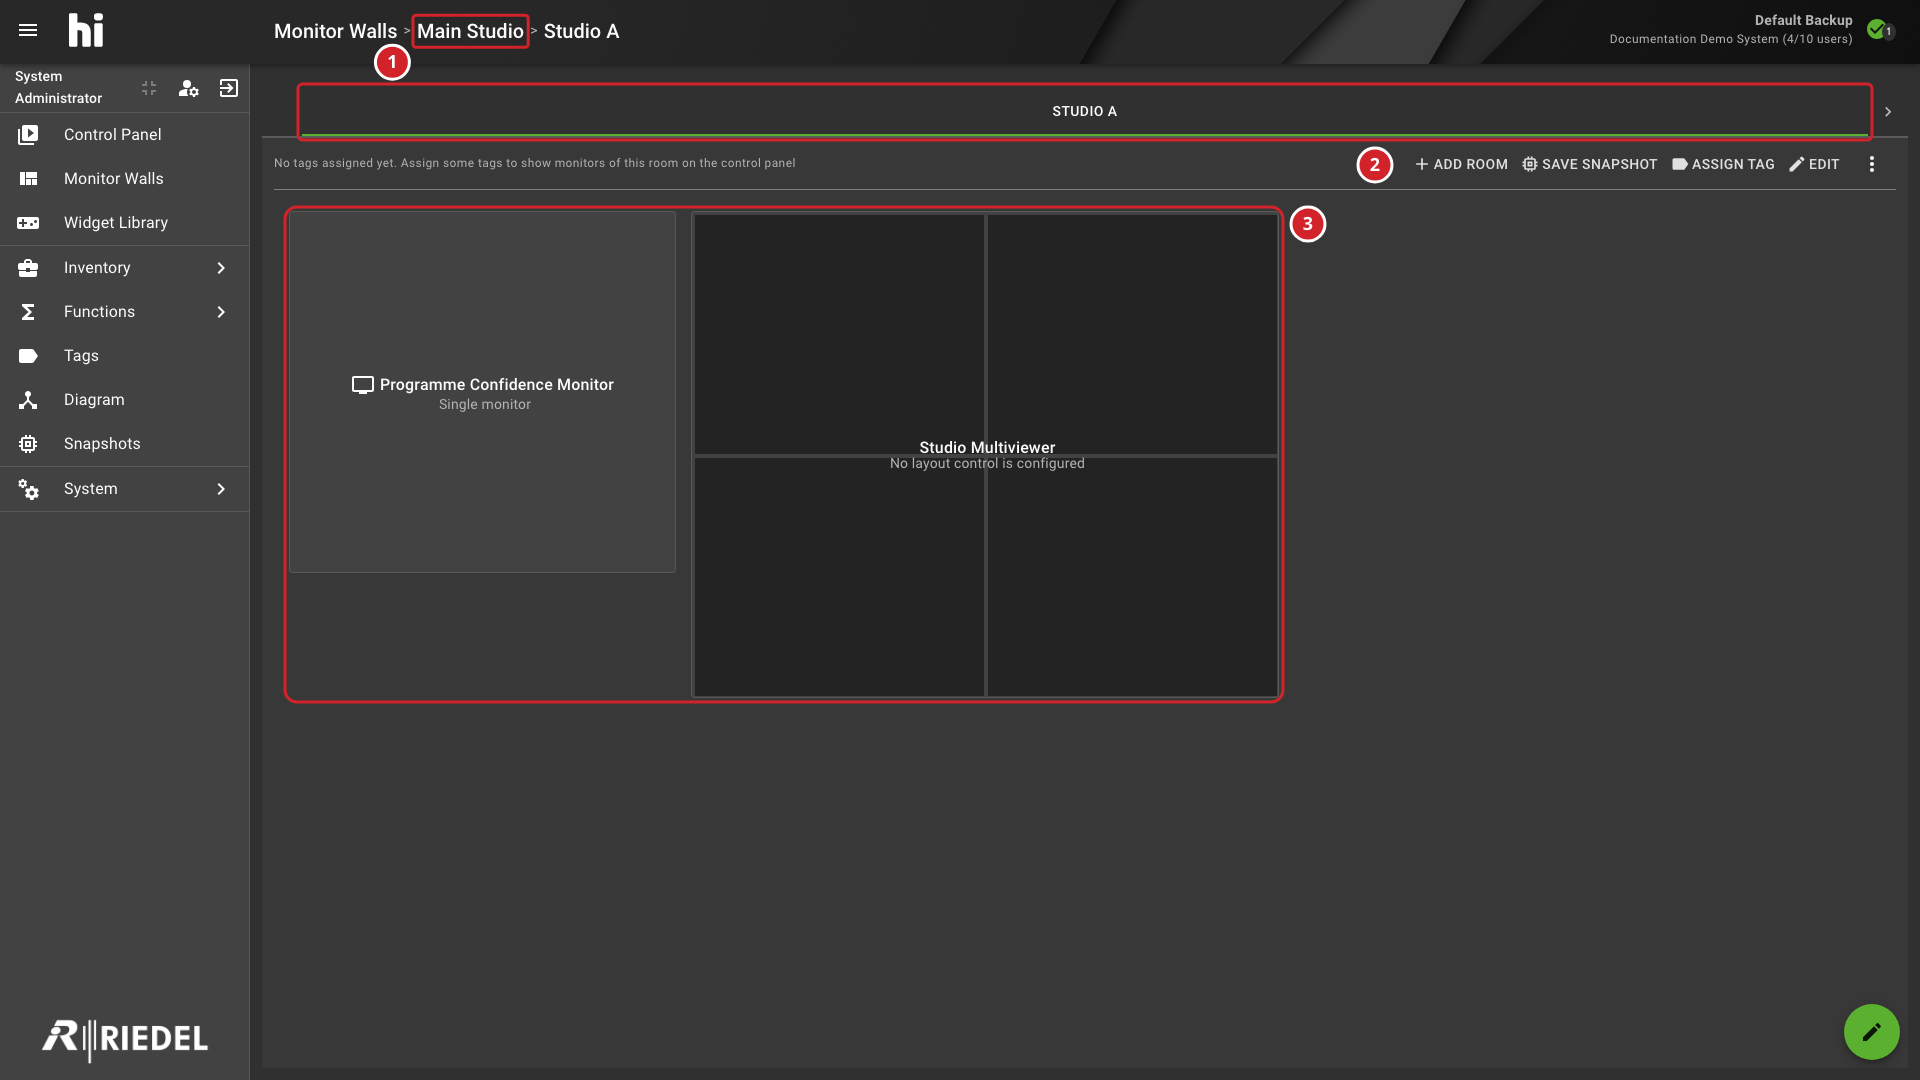Click 'Single monitor' subtitle text
This screenshot has height=1080, width=1920.
tap(484, 405)
